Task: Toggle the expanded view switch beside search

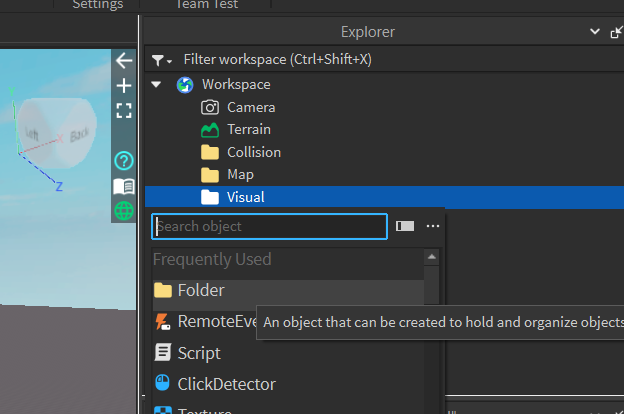Action: 405,226
